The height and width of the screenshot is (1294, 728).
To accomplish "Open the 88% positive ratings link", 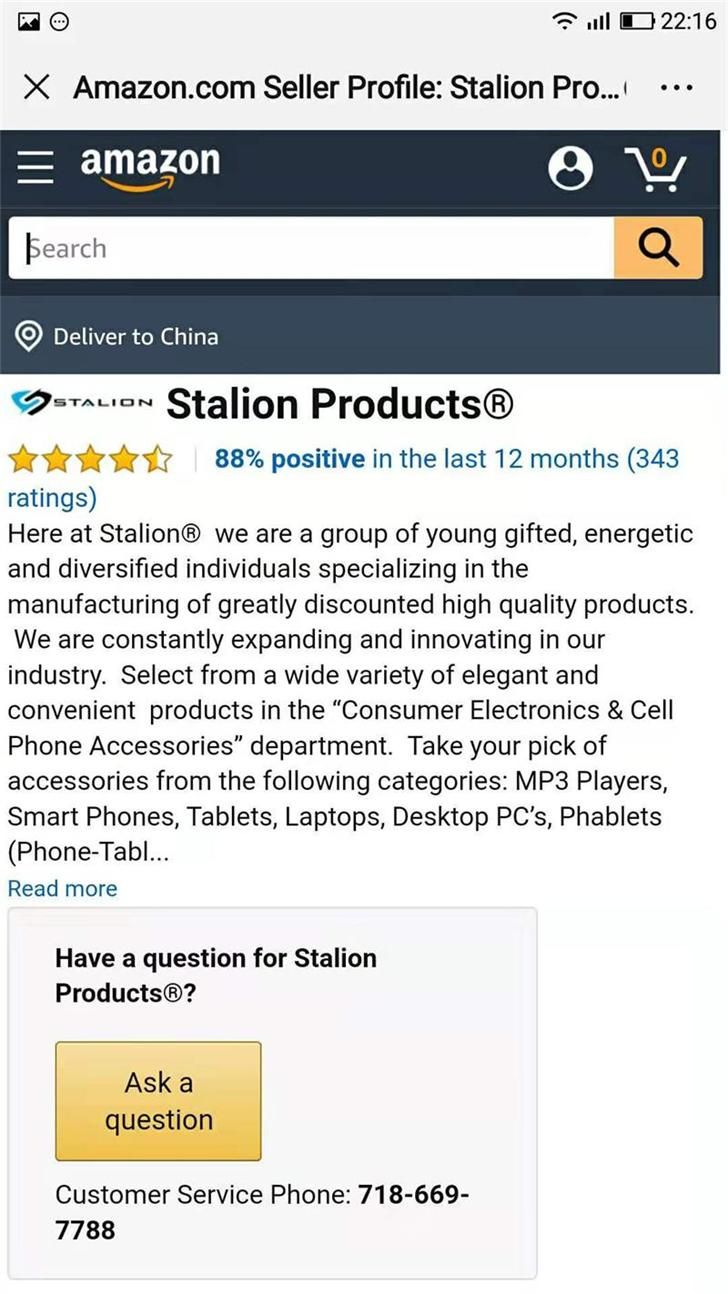I will [290, 459].
